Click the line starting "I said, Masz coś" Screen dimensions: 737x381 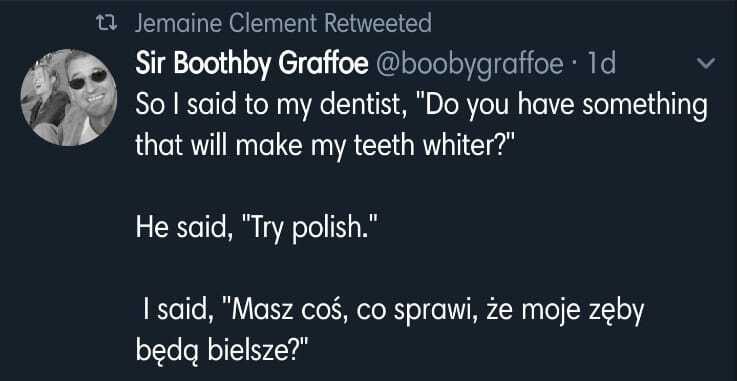tap(393, 312)
